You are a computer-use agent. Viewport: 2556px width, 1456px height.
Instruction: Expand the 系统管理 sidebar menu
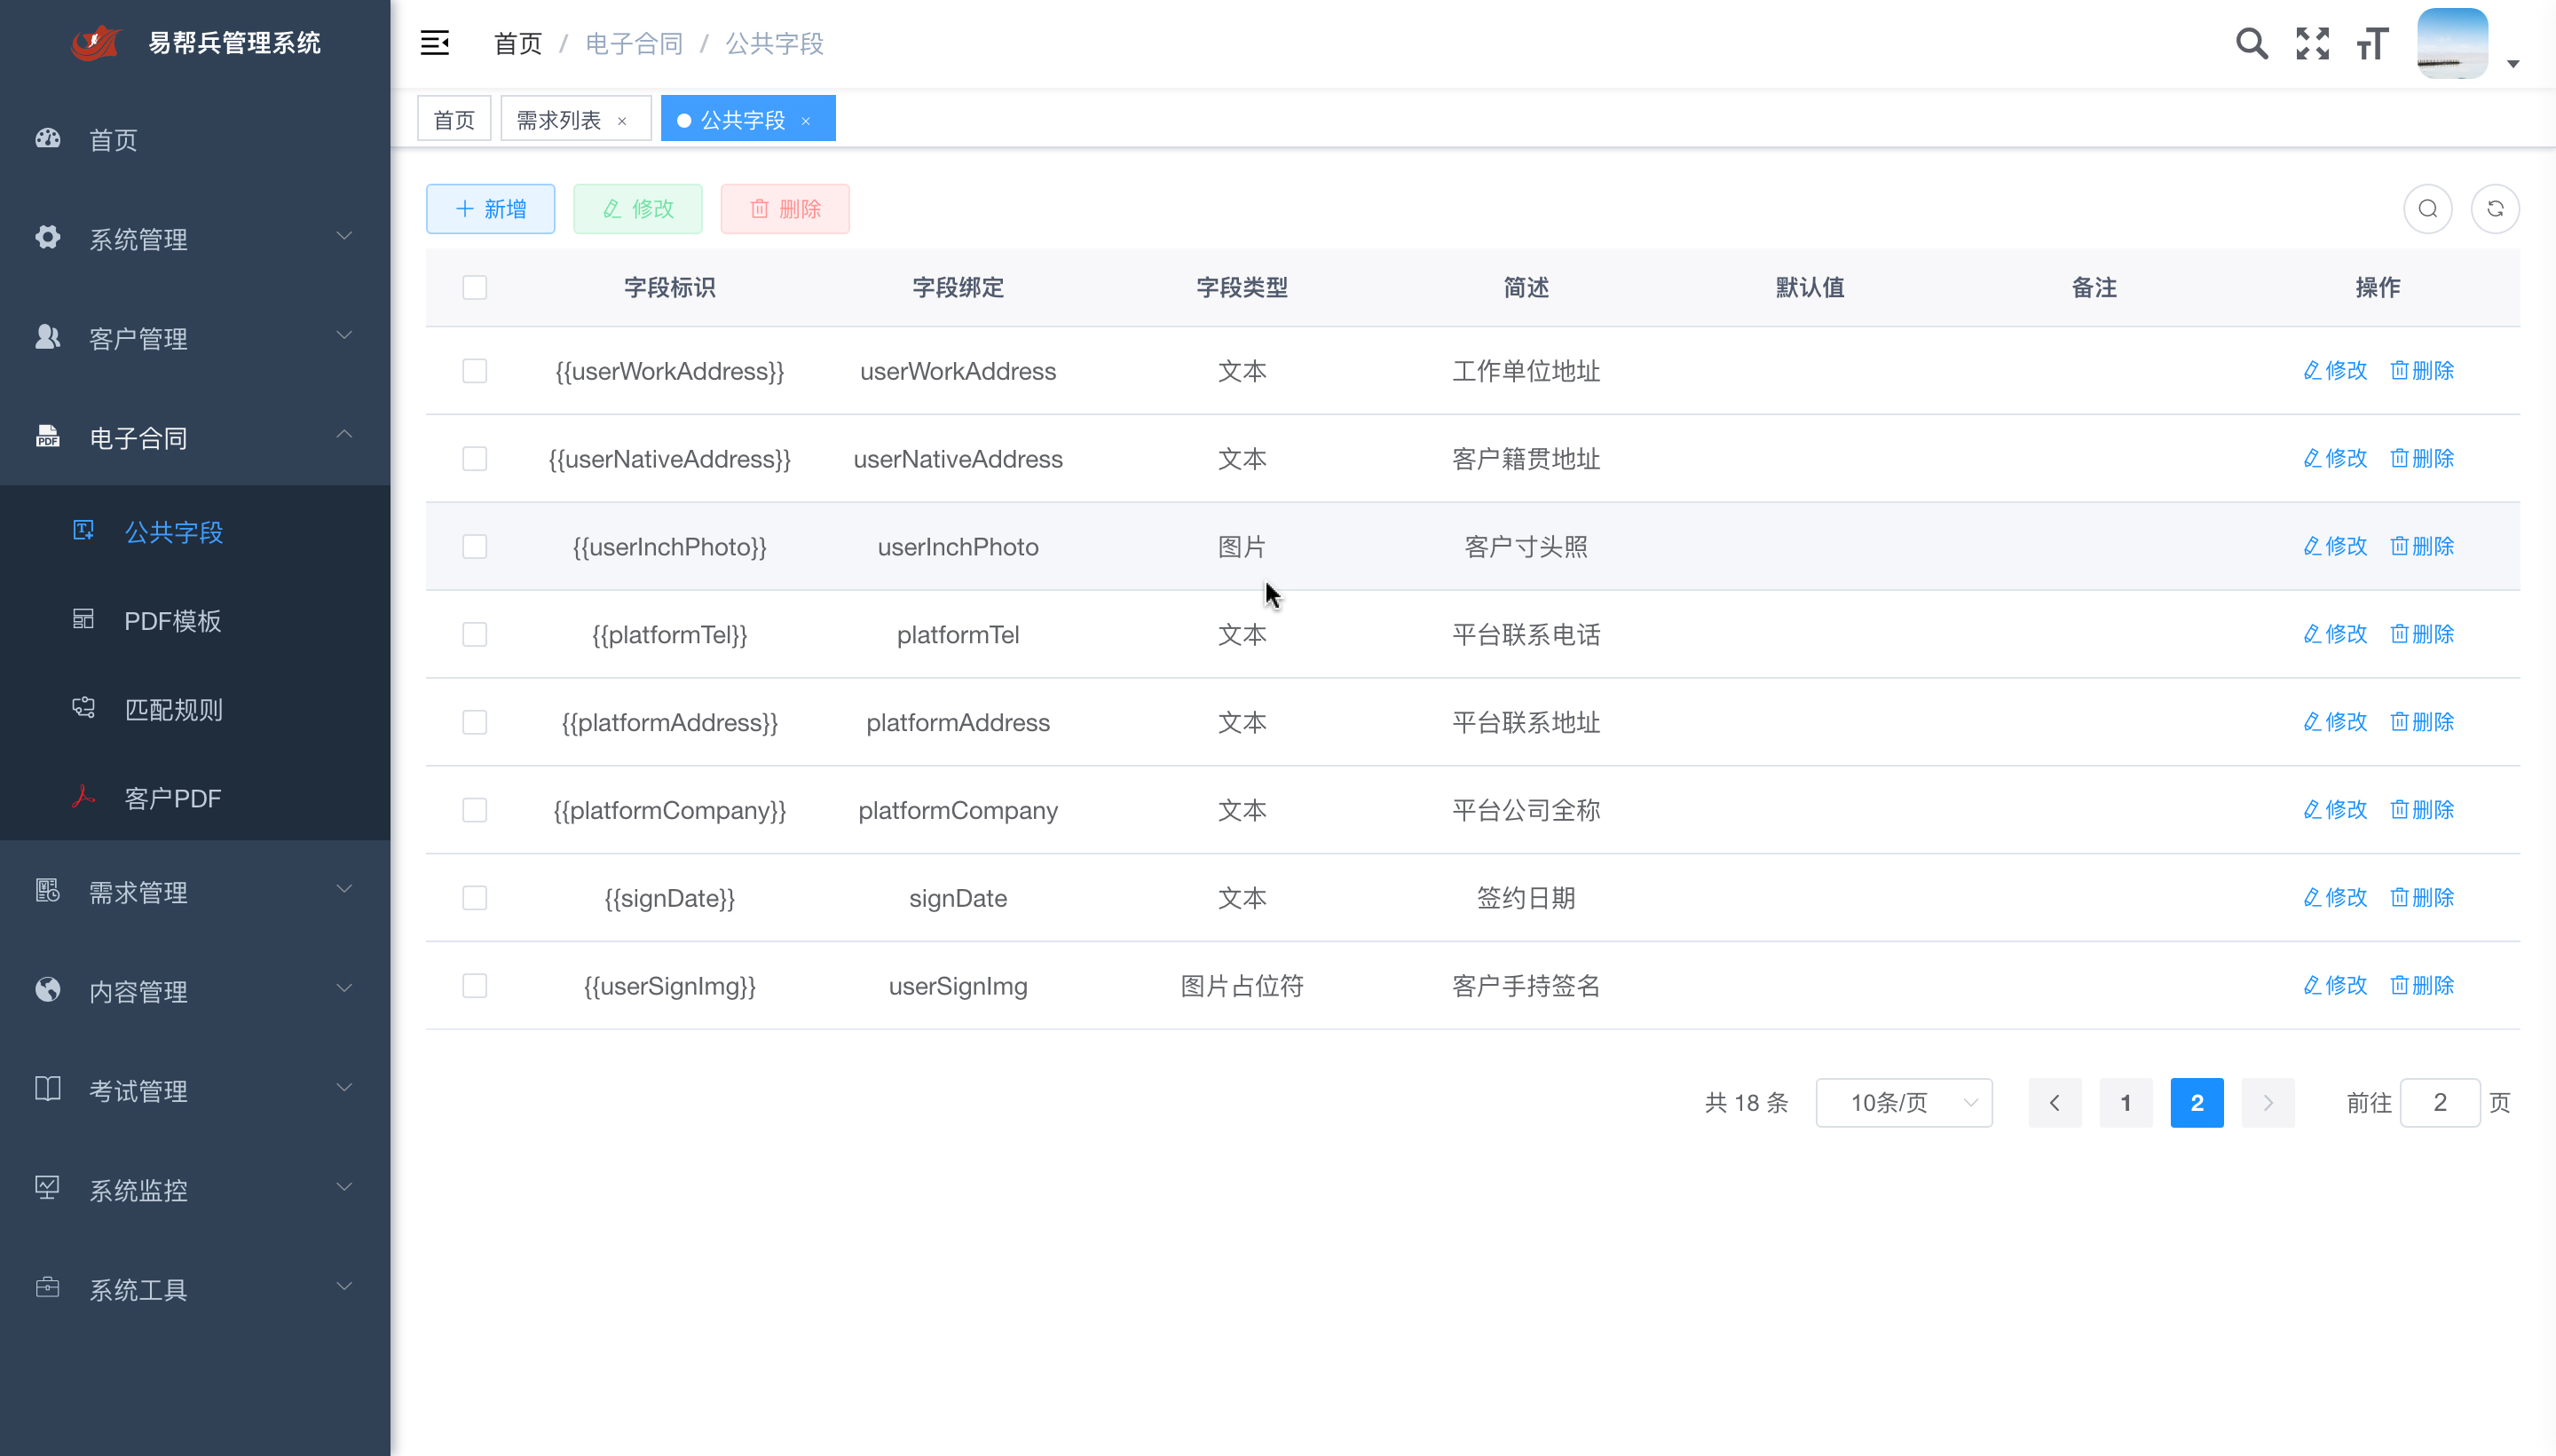point(195,239)
